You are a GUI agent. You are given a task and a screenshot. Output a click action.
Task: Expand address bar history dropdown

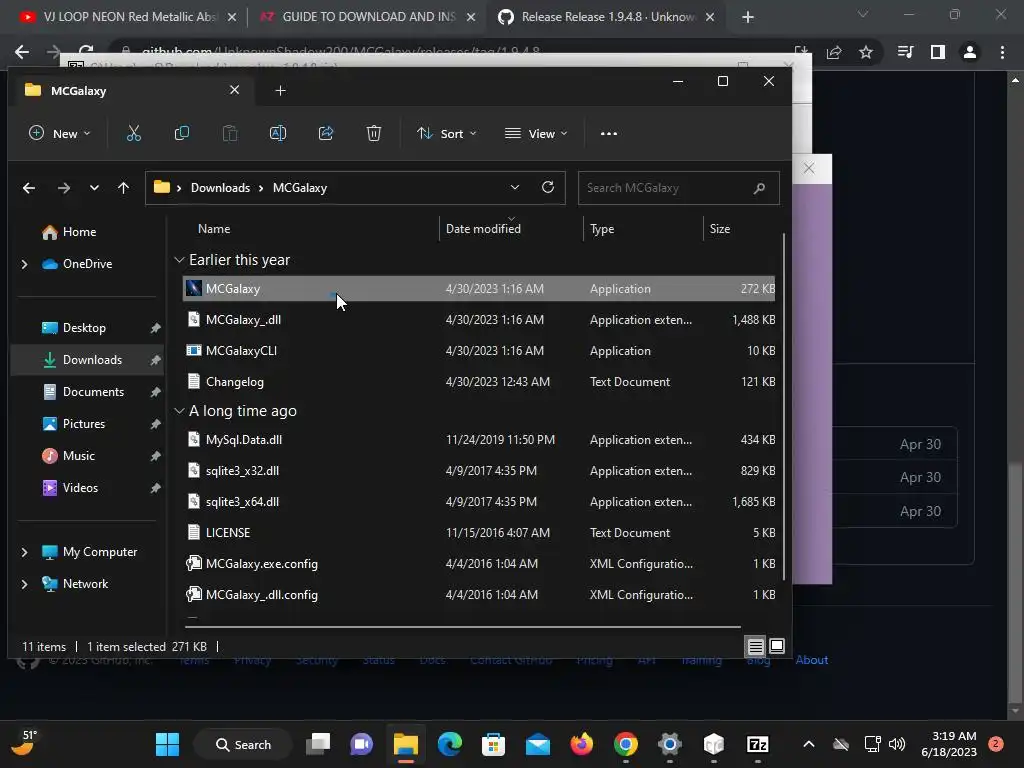tap(515, 187)
